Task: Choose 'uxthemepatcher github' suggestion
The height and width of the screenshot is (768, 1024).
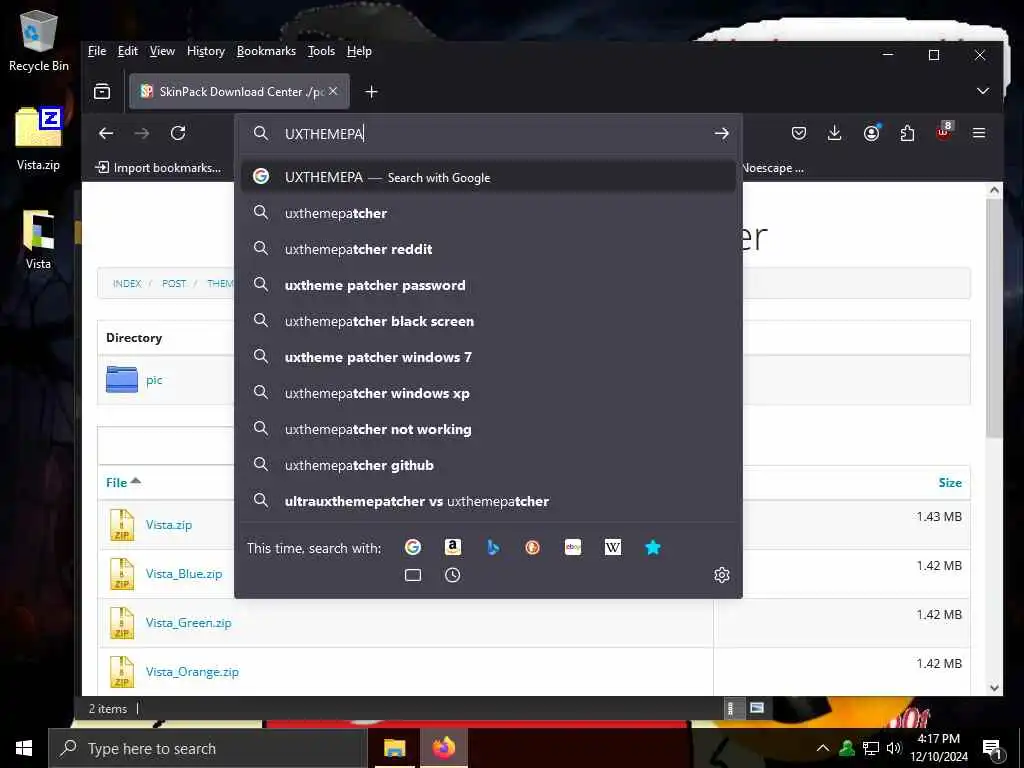Action: (x=488, y=465)
